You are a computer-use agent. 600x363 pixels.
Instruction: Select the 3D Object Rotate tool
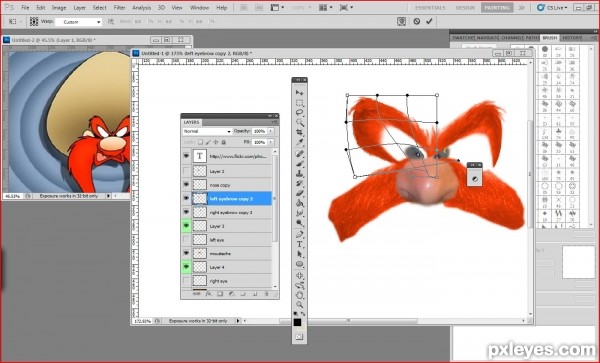click(x=299, y=275)
